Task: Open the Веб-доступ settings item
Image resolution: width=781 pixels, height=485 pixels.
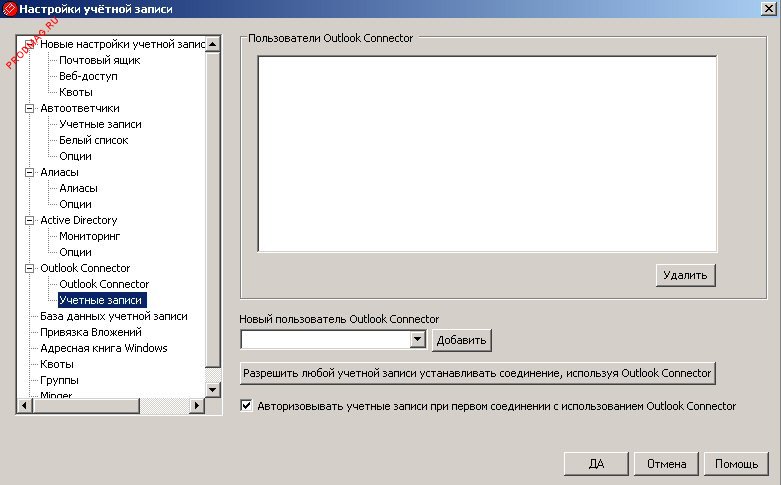Action: tap(88, 76)
